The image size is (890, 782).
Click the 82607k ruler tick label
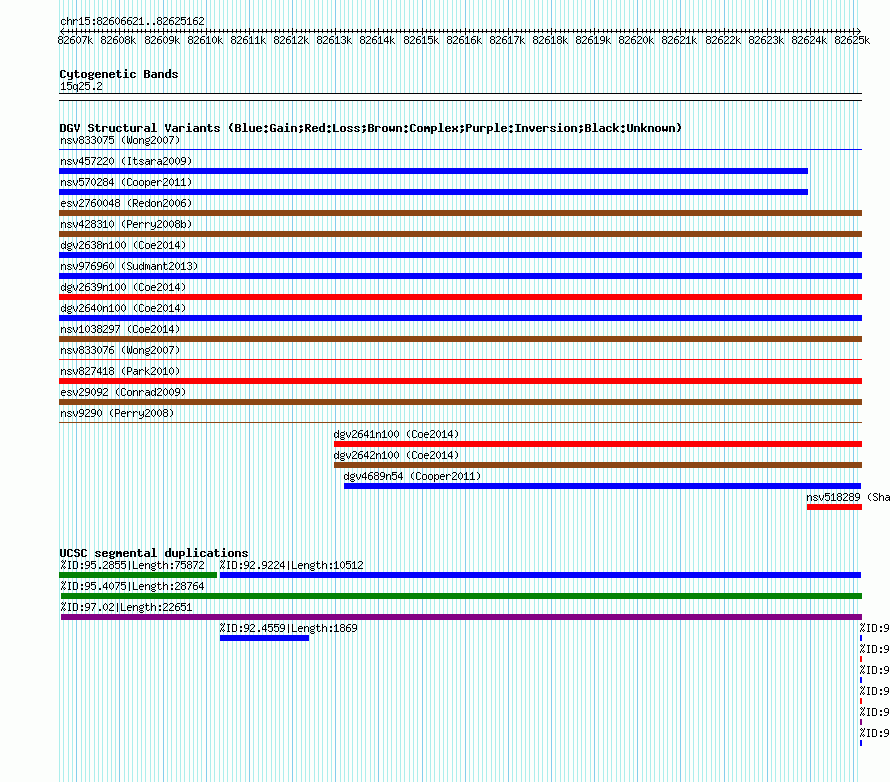click(75, 40)
